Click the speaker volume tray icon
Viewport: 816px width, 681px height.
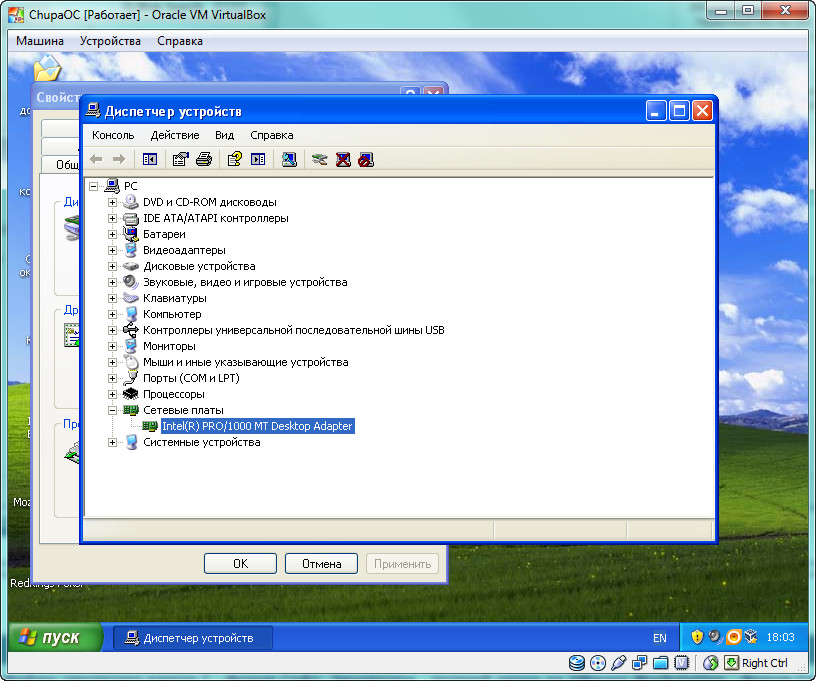[x=716, y=637]
